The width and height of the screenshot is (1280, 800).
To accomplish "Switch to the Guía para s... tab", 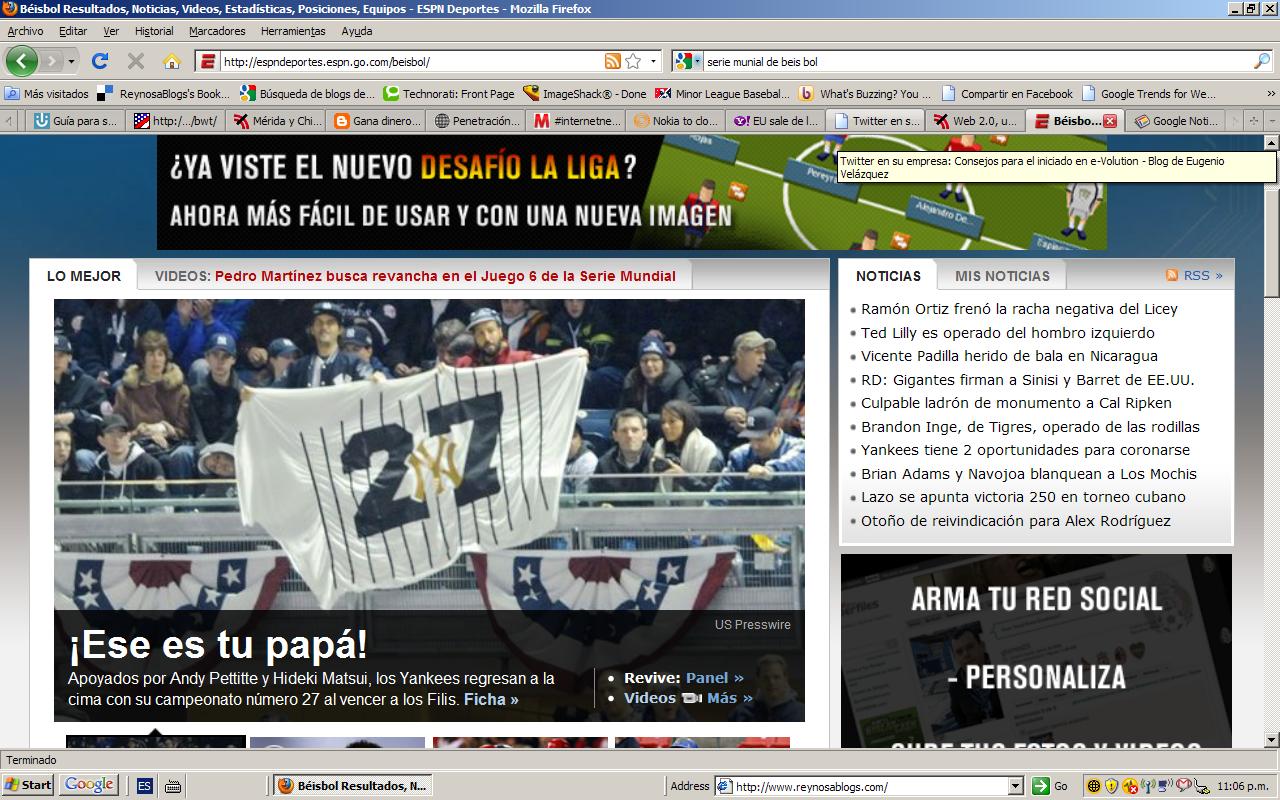I will 75,121.
